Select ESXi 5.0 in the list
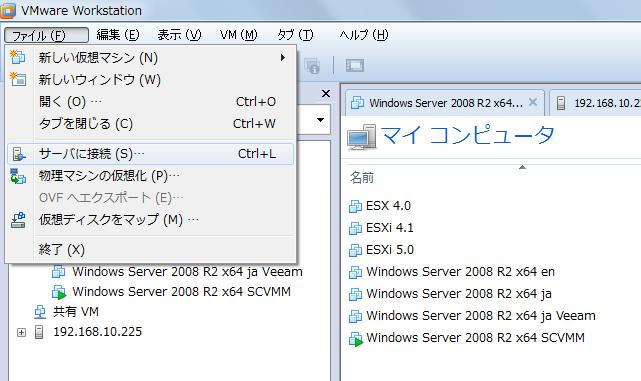Screen dimensions: 641x381 point(390,250)
